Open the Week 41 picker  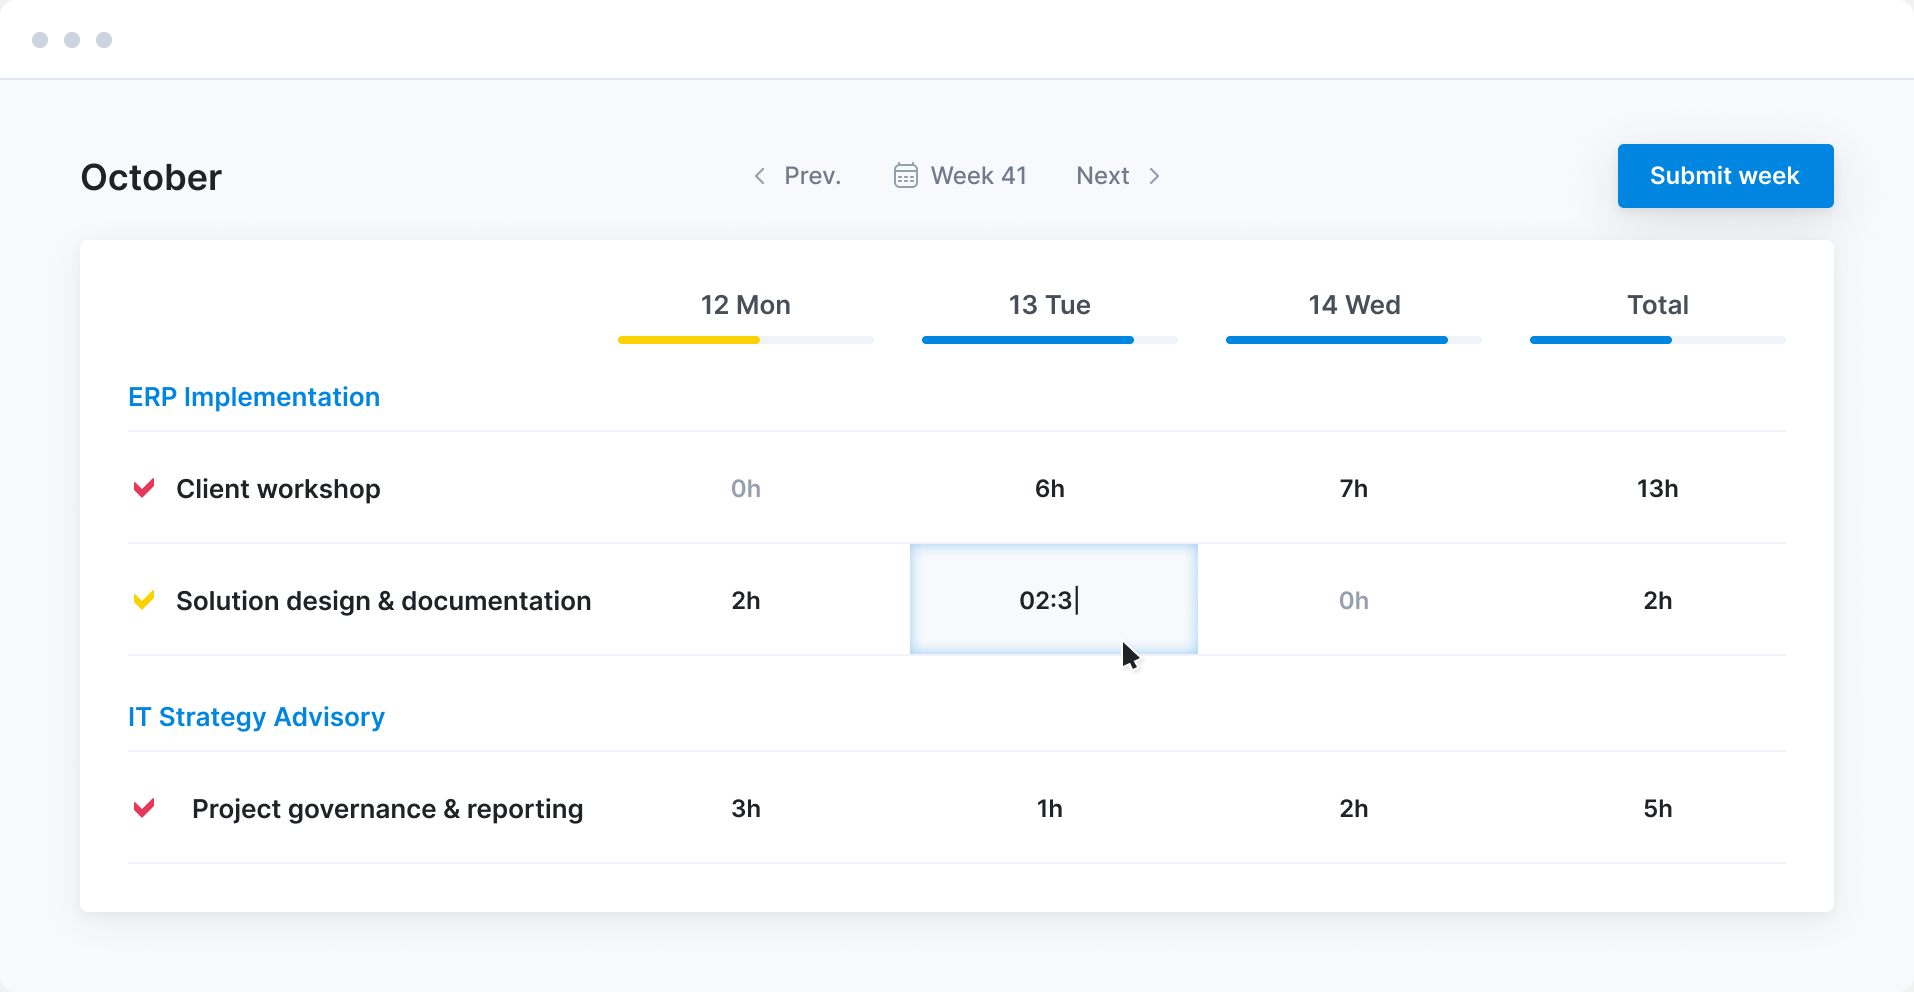tap(978, 176)
